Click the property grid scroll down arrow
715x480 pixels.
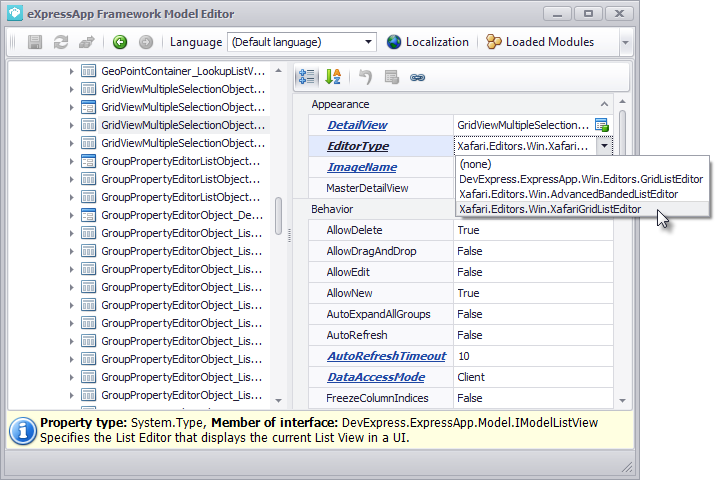tap(622, 401)
